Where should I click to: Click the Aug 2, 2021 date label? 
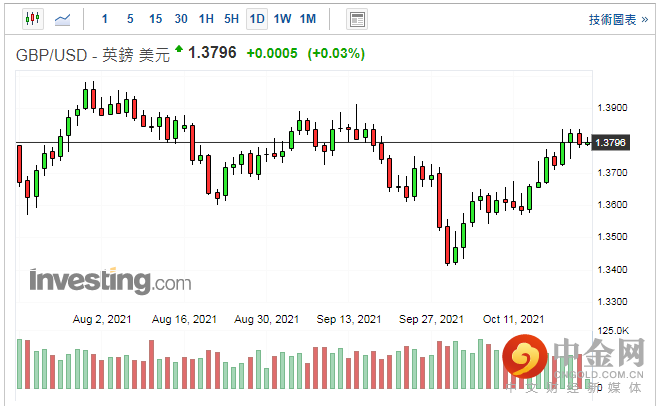click(x=105, y=319)
